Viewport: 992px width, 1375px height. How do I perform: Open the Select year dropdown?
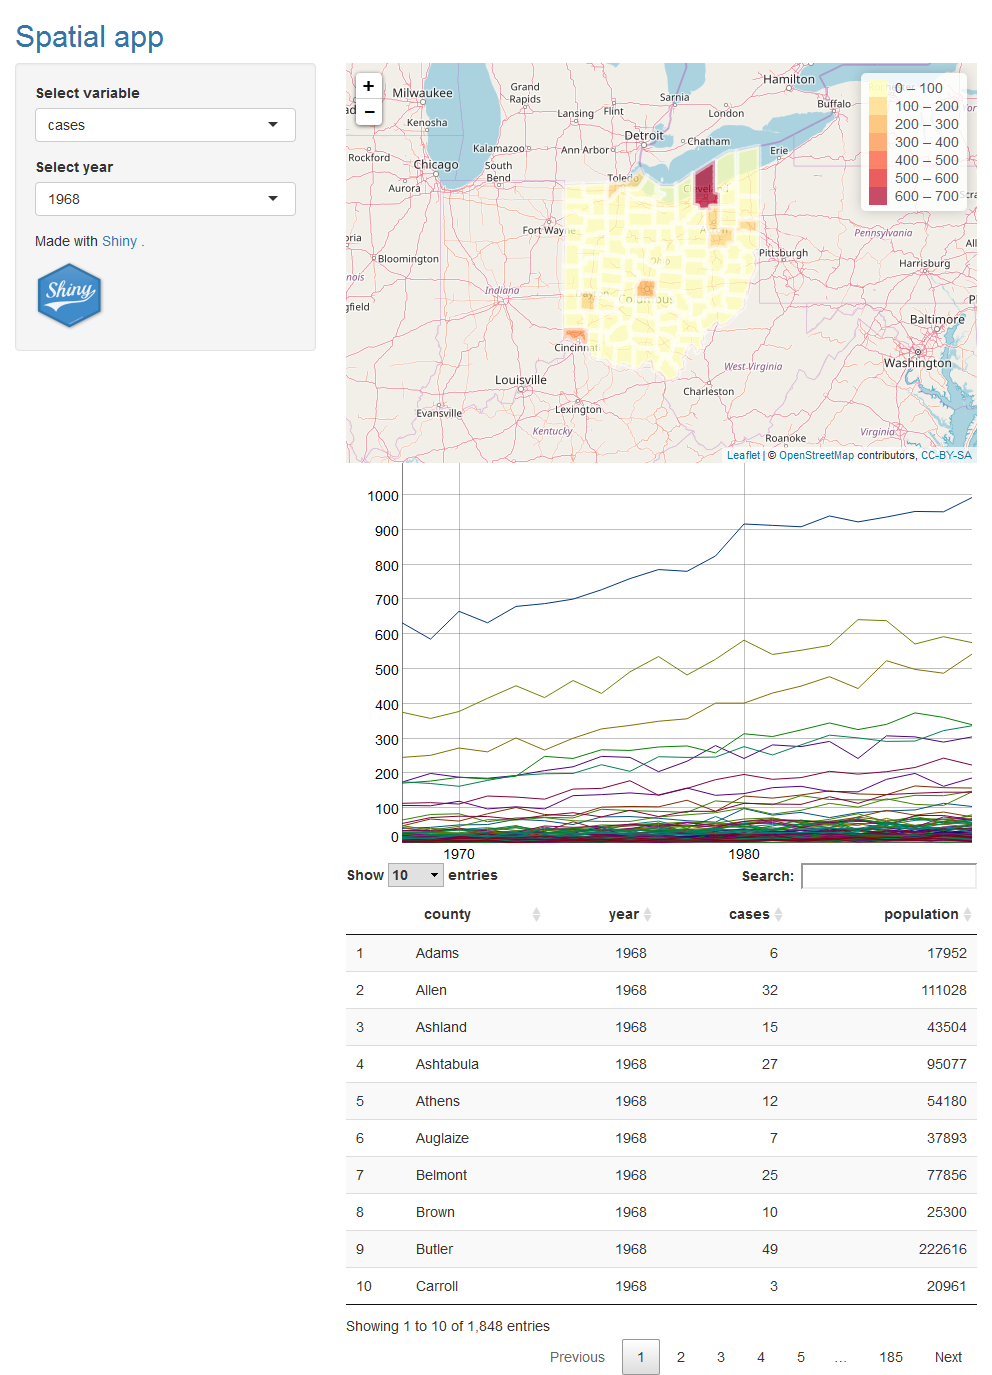pos(165,199)
